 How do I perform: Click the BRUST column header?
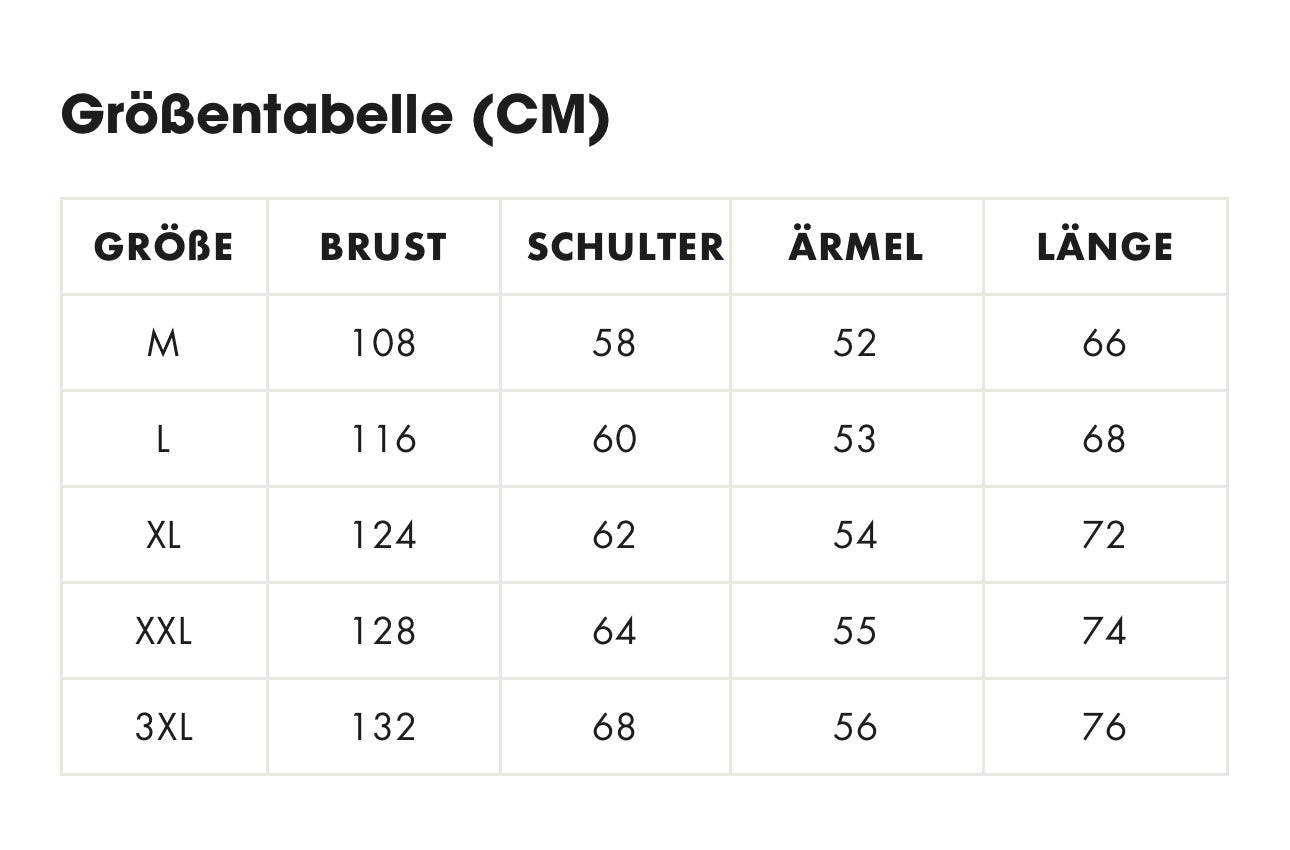(383, 247)
